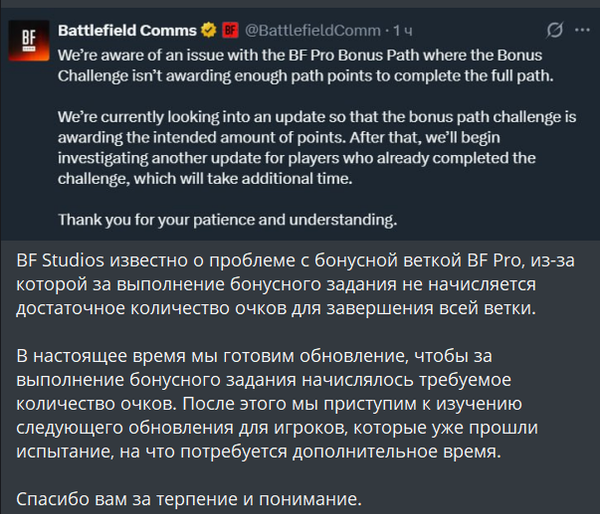Click the BF profile avatar
600x514 pixels.
pos(30,43)
